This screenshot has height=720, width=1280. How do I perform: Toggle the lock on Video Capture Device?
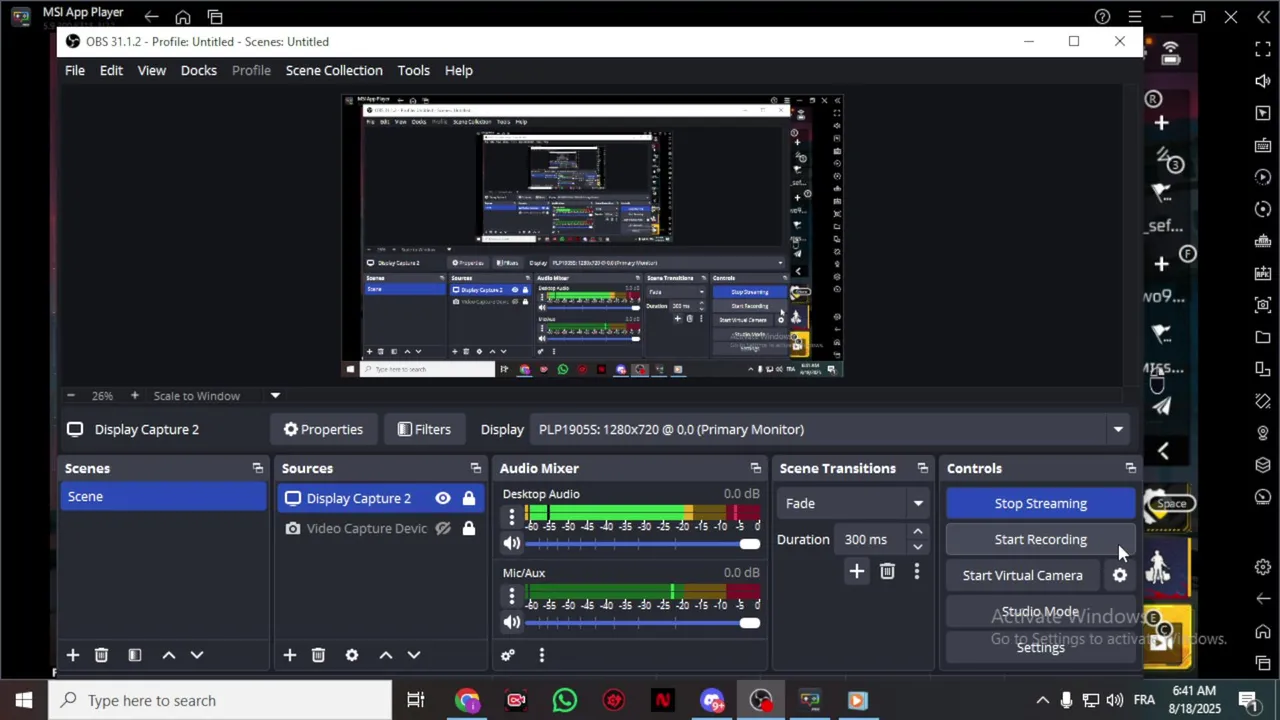click(469, 528)
